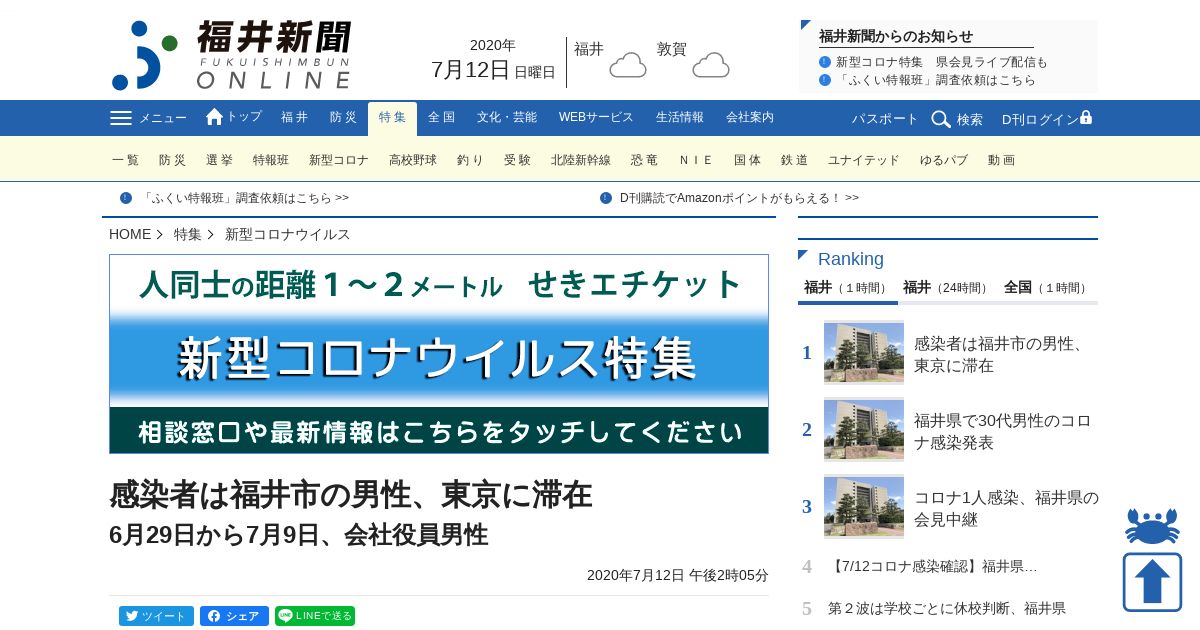Viewport: 1200px width, 630px height.
Task: Open 北陸新幹線 in the sub navigation
Action: (581, 160)
